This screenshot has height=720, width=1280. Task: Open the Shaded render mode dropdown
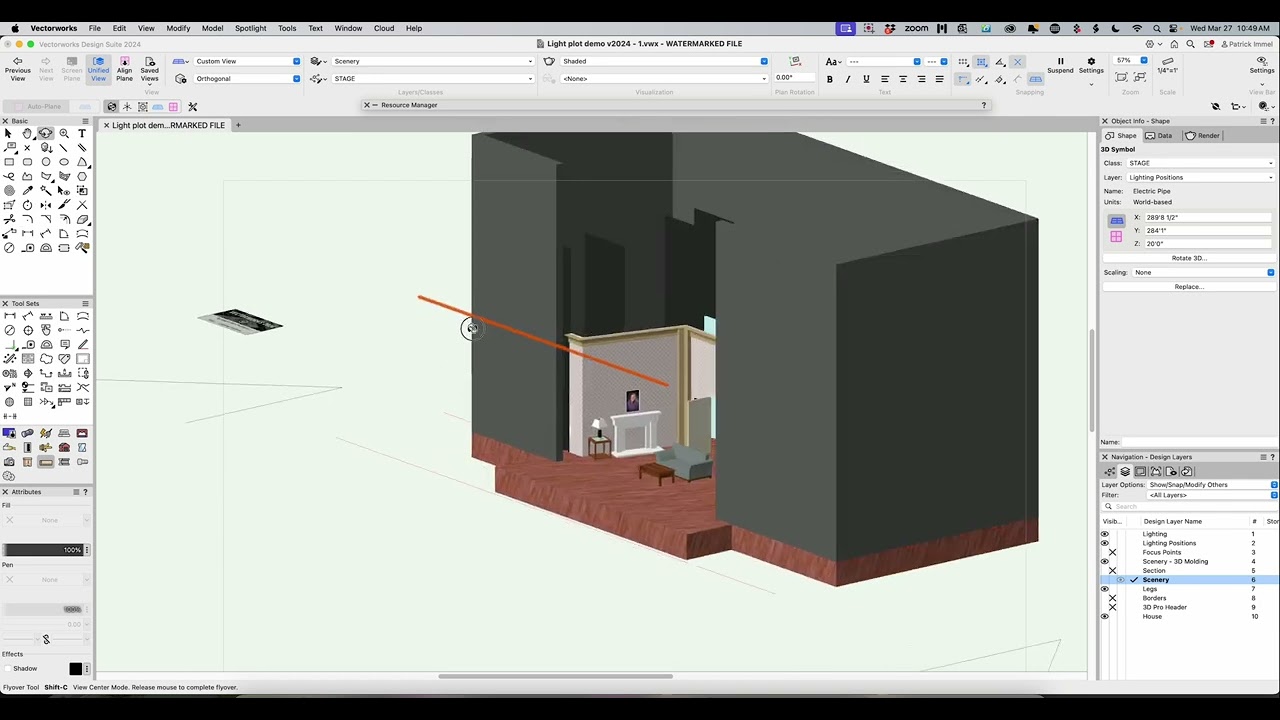[665, 61]
